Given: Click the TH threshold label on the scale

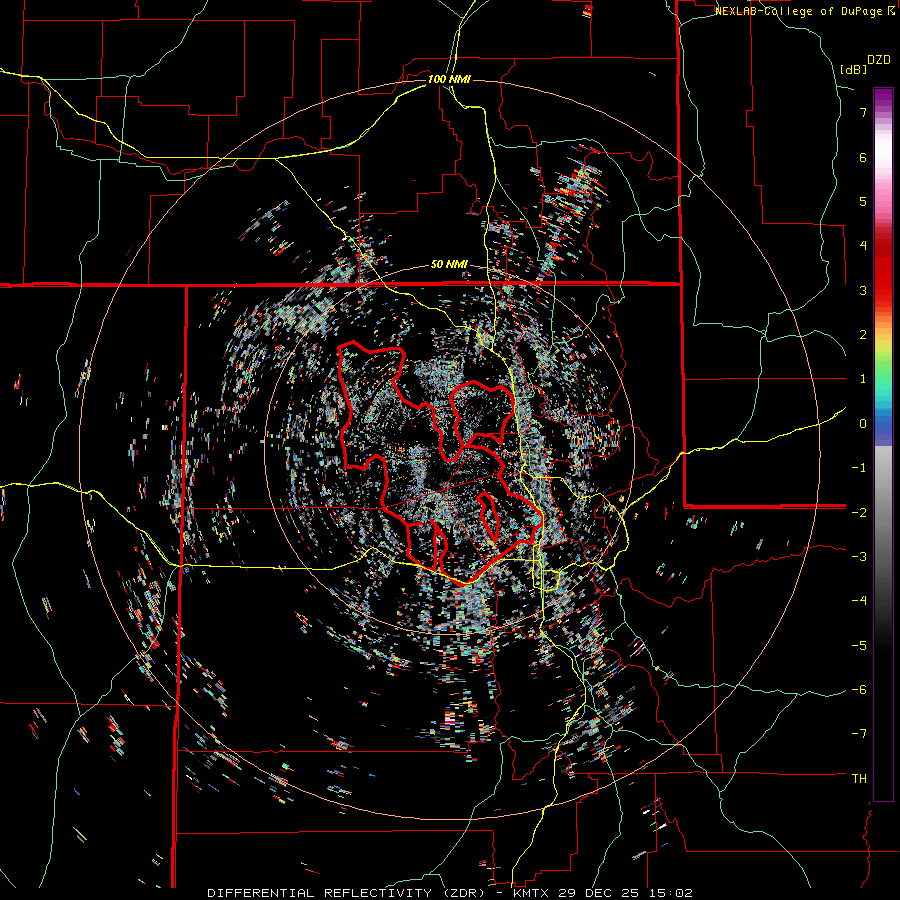Looking at the screenshot, I should click(x=859, y=779).
